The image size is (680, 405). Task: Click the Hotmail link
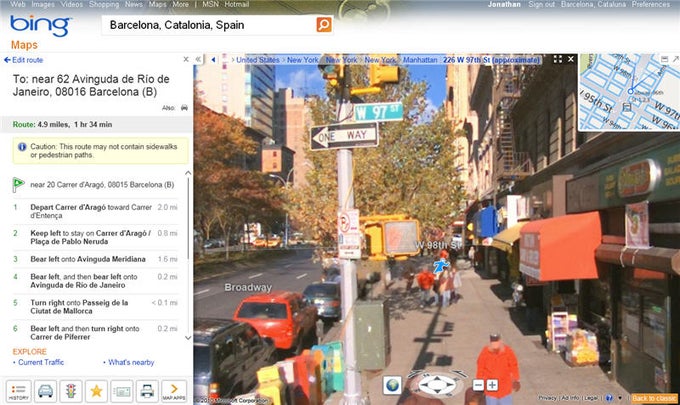(x=237, y=4)
